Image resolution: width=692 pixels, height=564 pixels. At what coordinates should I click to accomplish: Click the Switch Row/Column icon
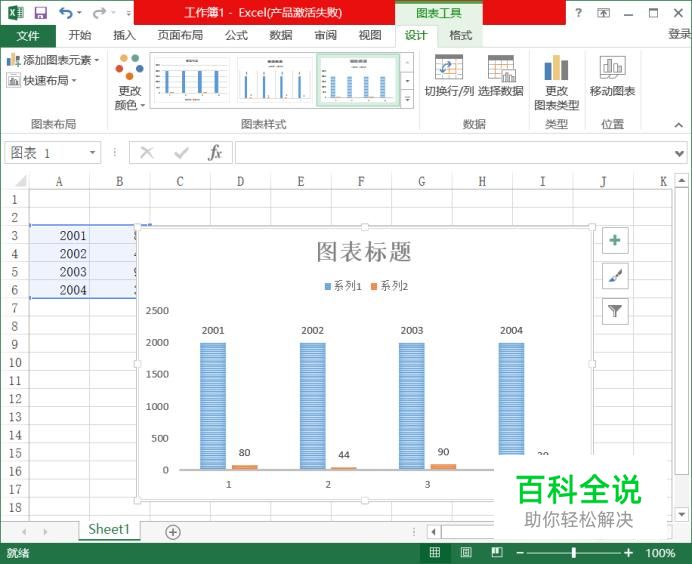click(449, 75)
